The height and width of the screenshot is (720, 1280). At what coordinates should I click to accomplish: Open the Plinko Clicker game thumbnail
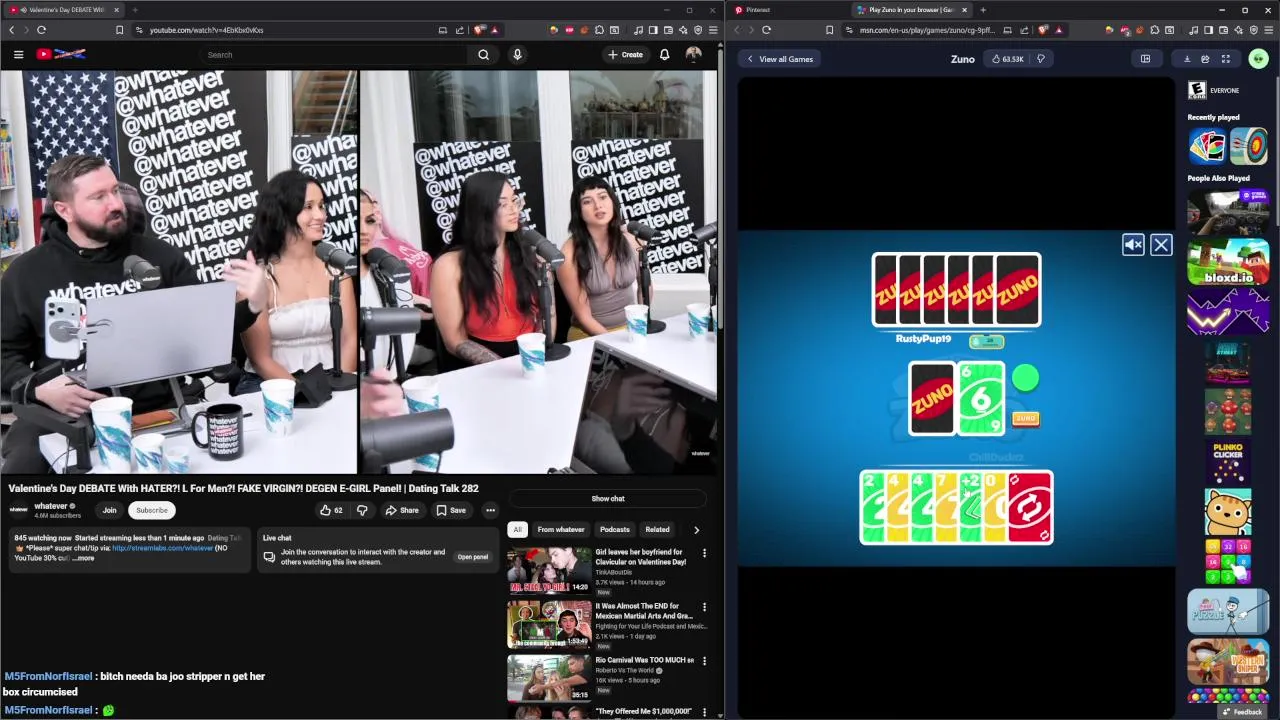coord(1228,462)
